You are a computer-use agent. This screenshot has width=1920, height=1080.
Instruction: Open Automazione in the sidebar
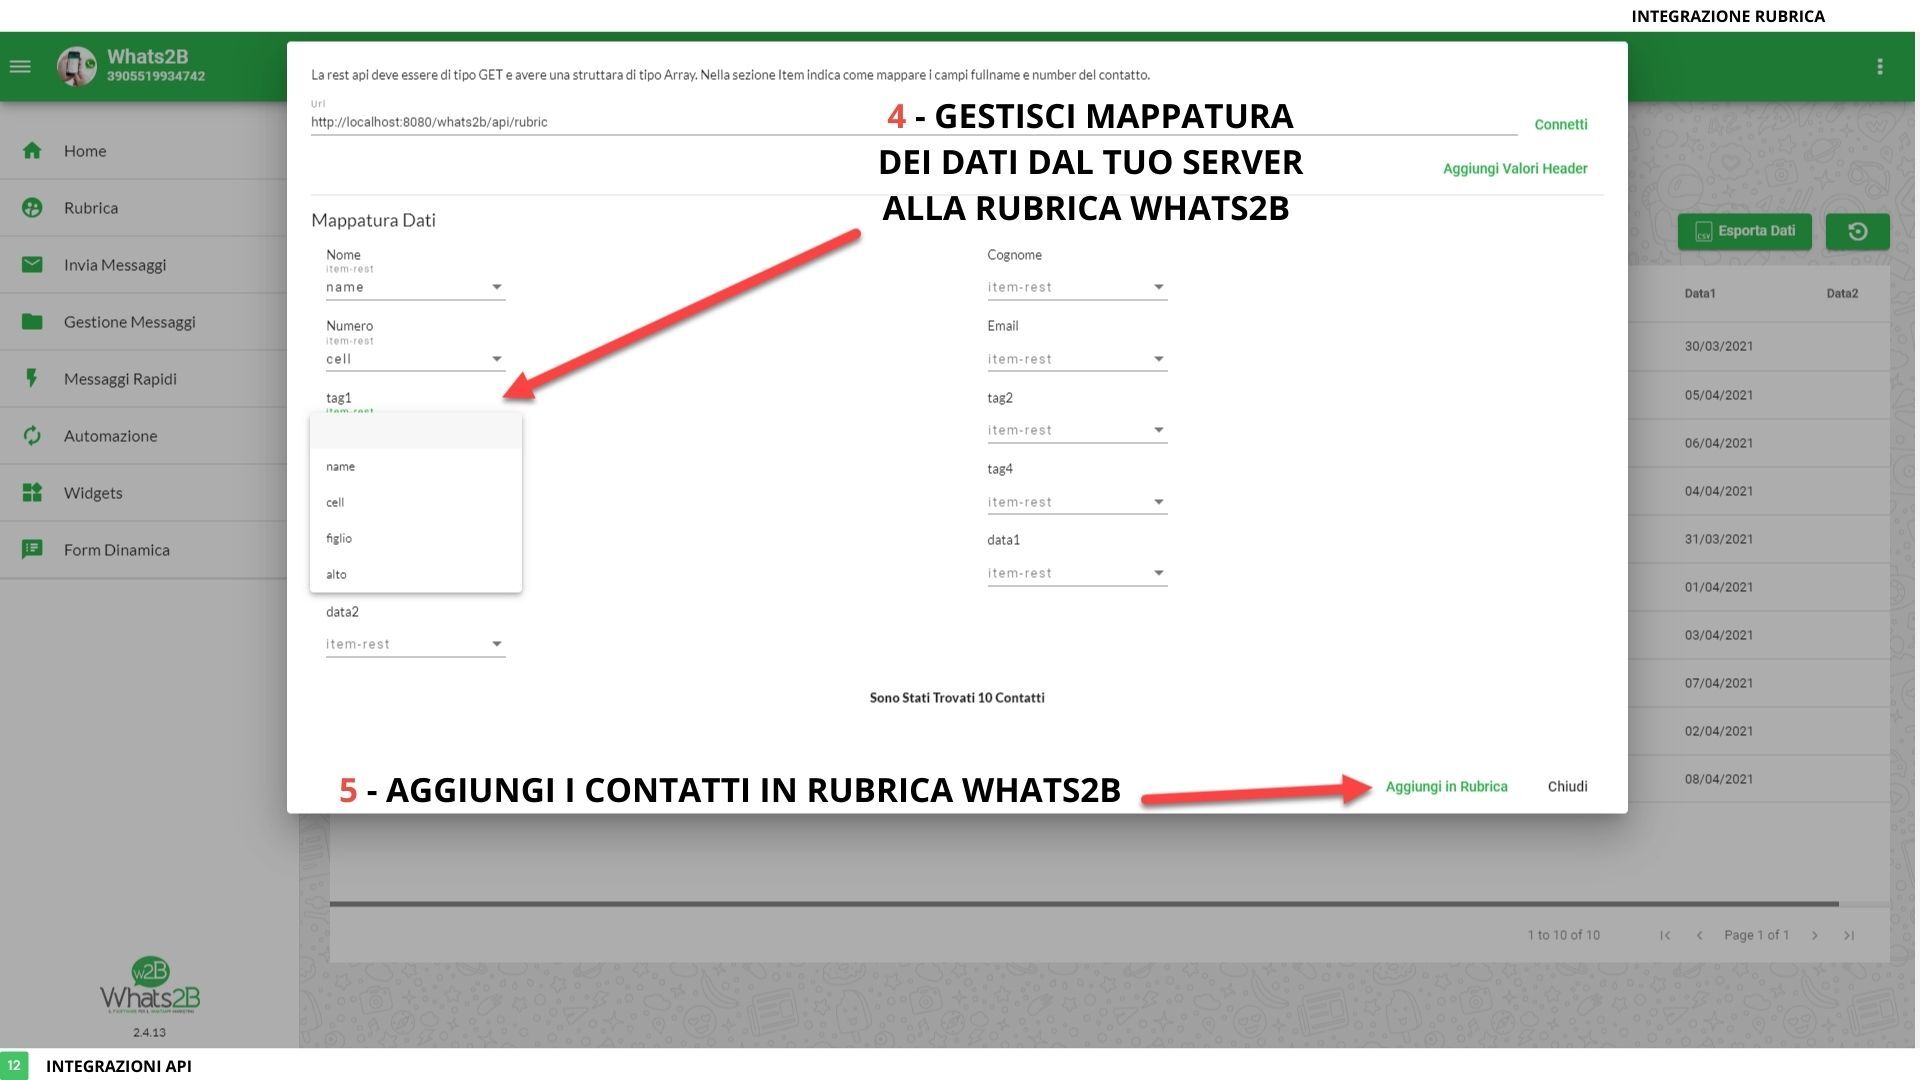[x=144, y=436]
